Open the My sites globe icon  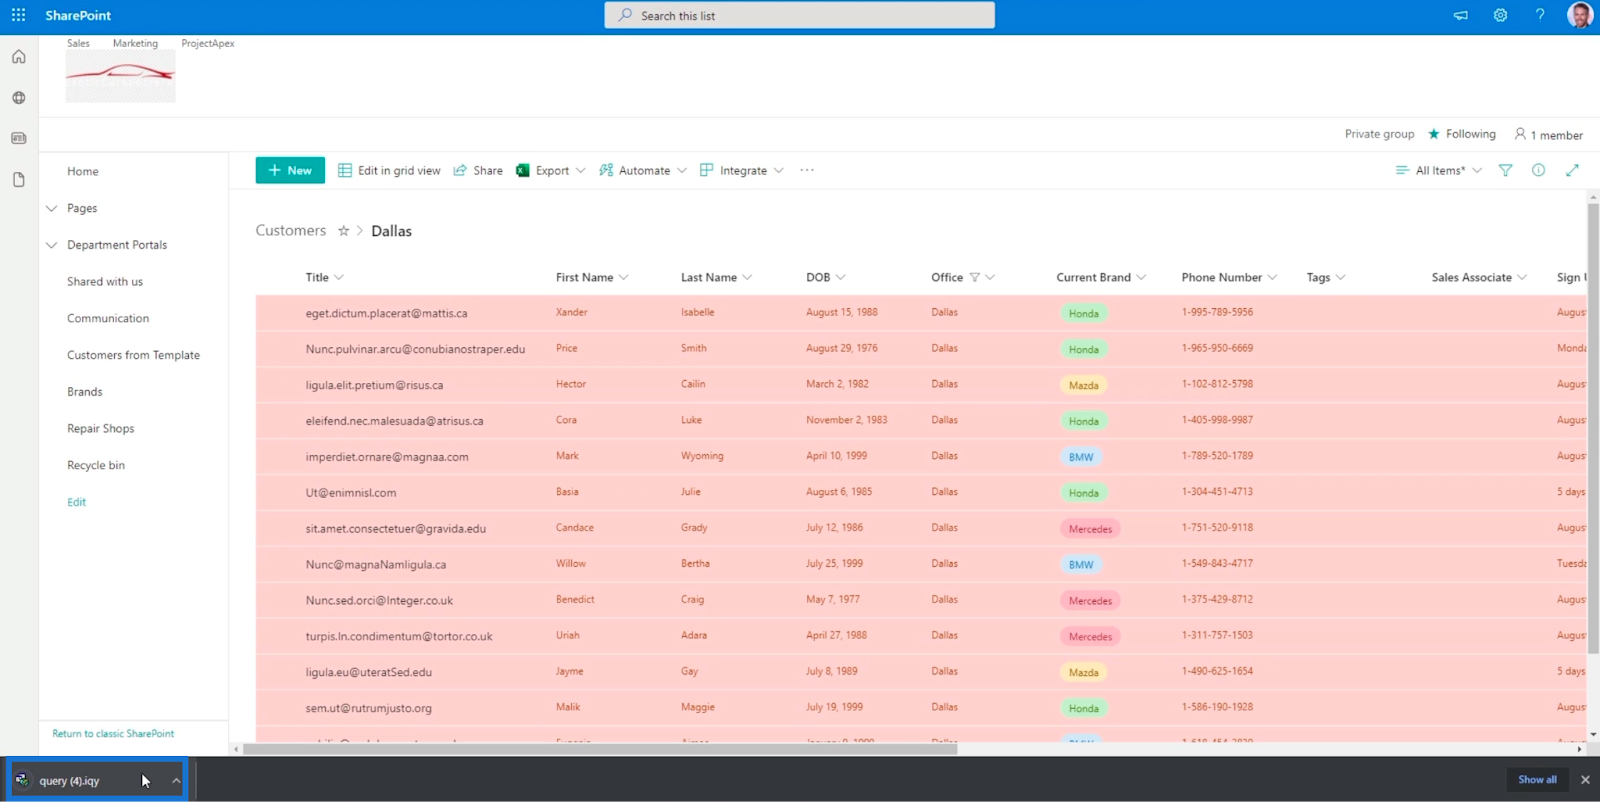(x=18, y=98)
